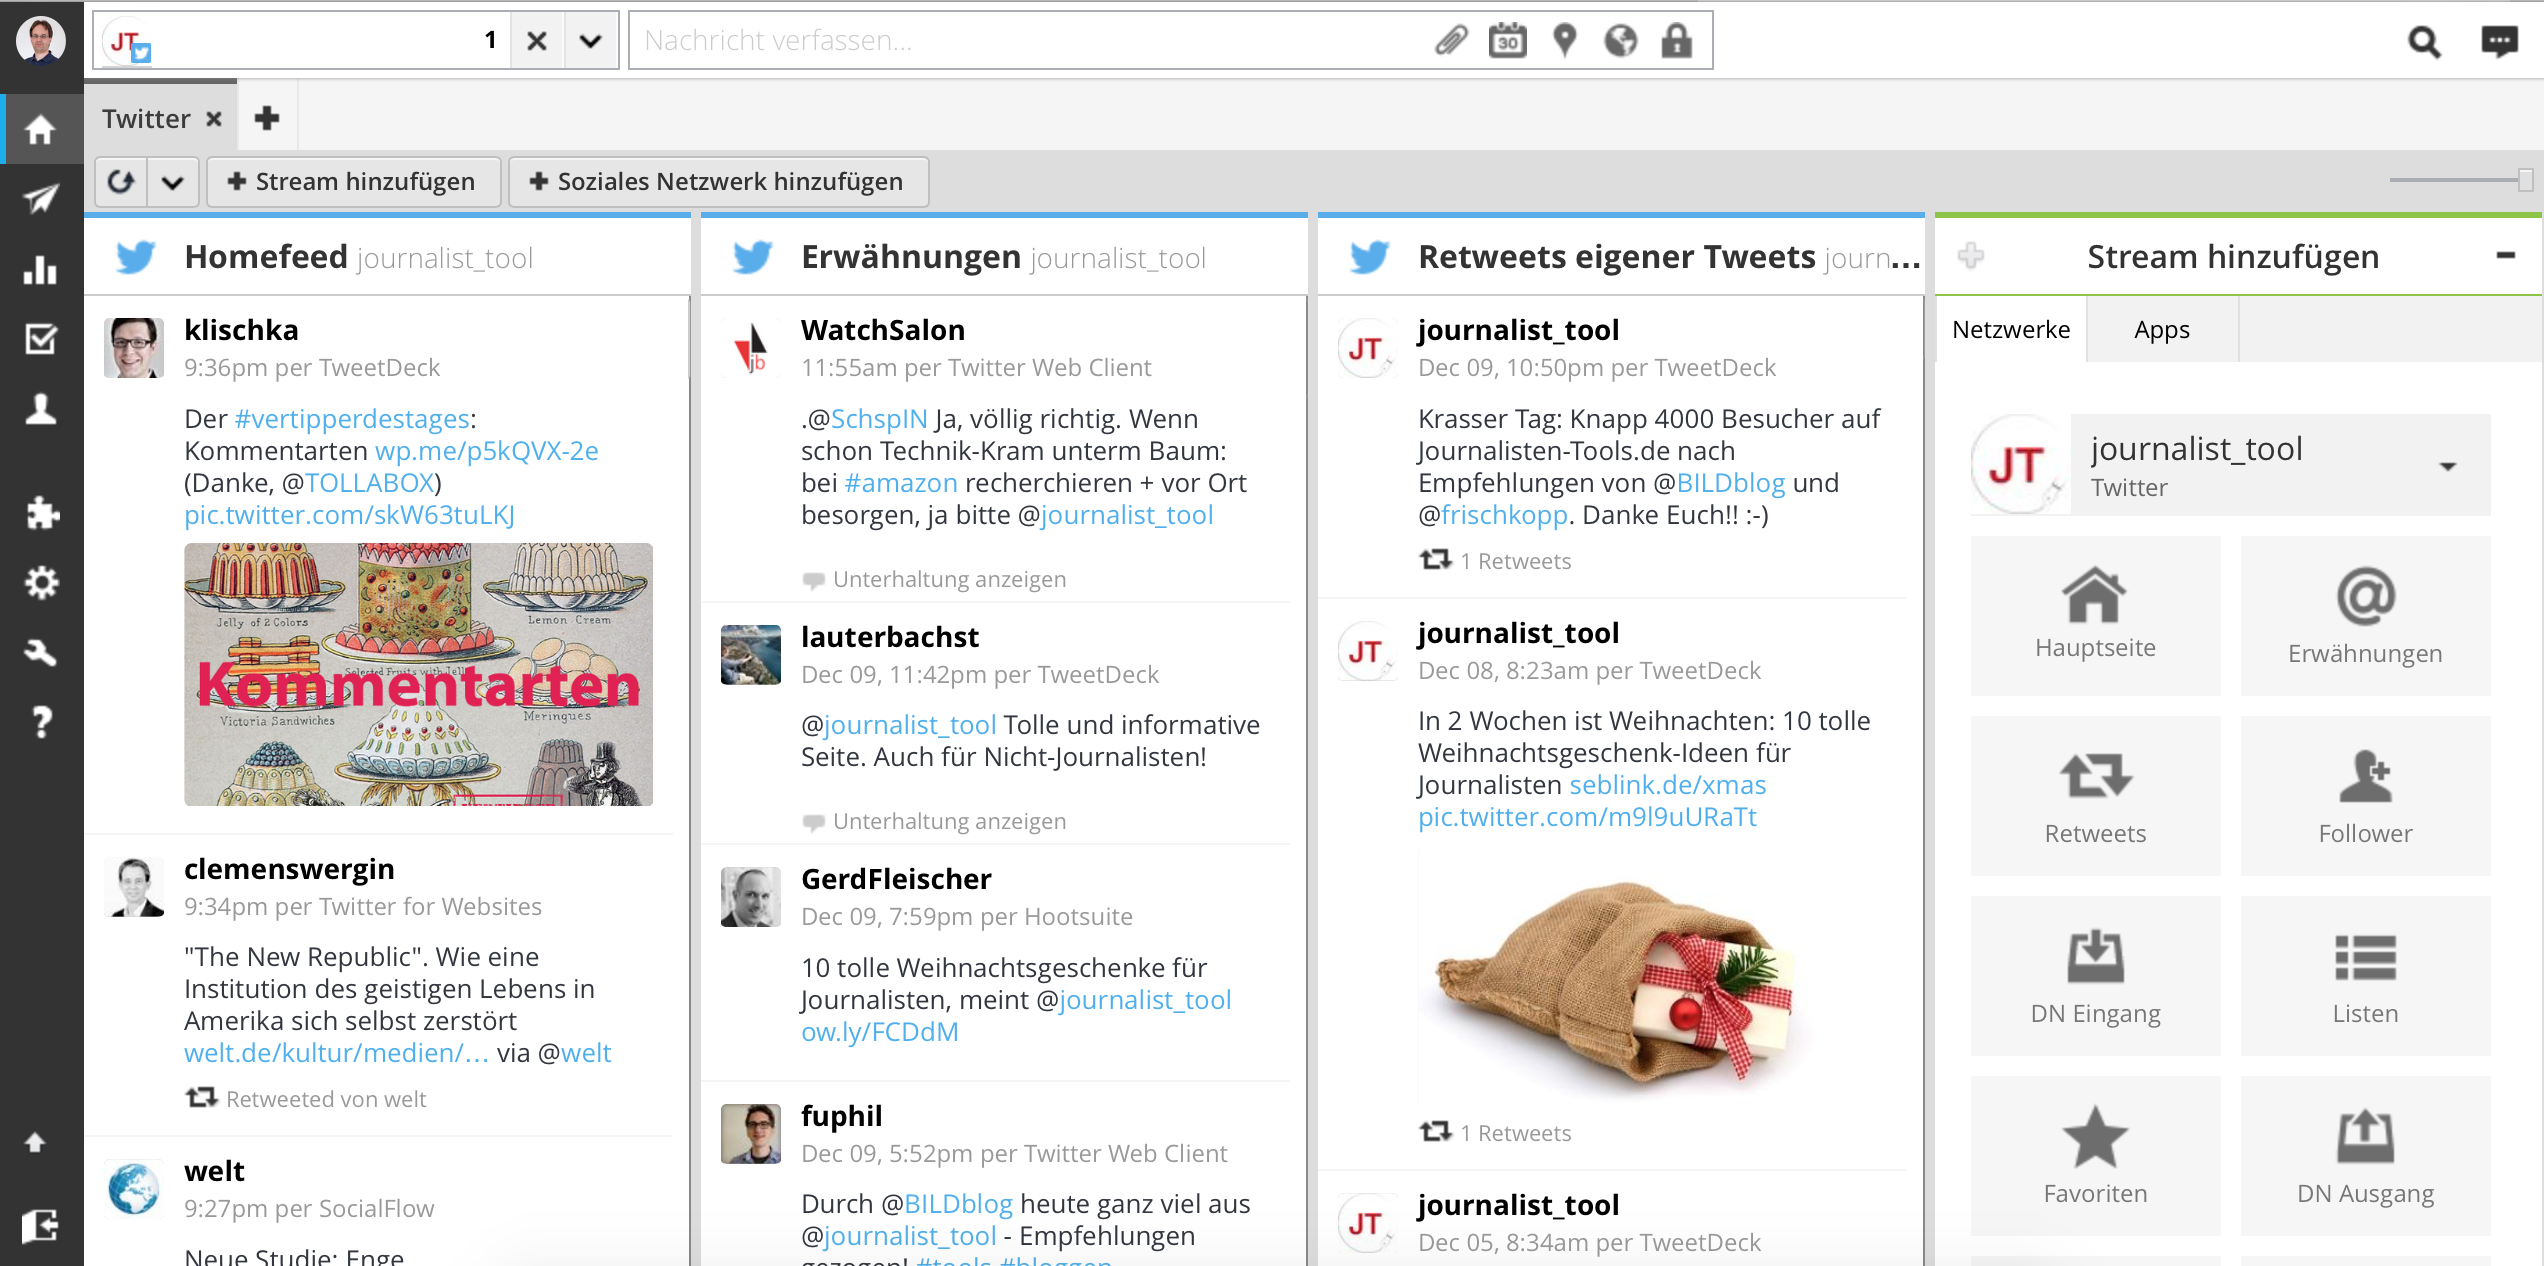Image resolution: width=2544 pixels, height=1266 pixels.
Task: Open Settings gear in the sidebar
Action: pyautogui.click(x=41, y=582)
